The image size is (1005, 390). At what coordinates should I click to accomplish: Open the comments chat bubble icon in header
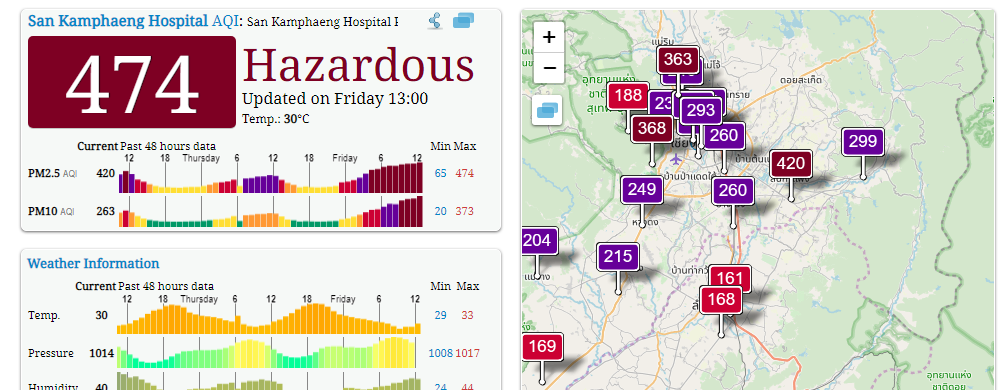tap(463, 21)
